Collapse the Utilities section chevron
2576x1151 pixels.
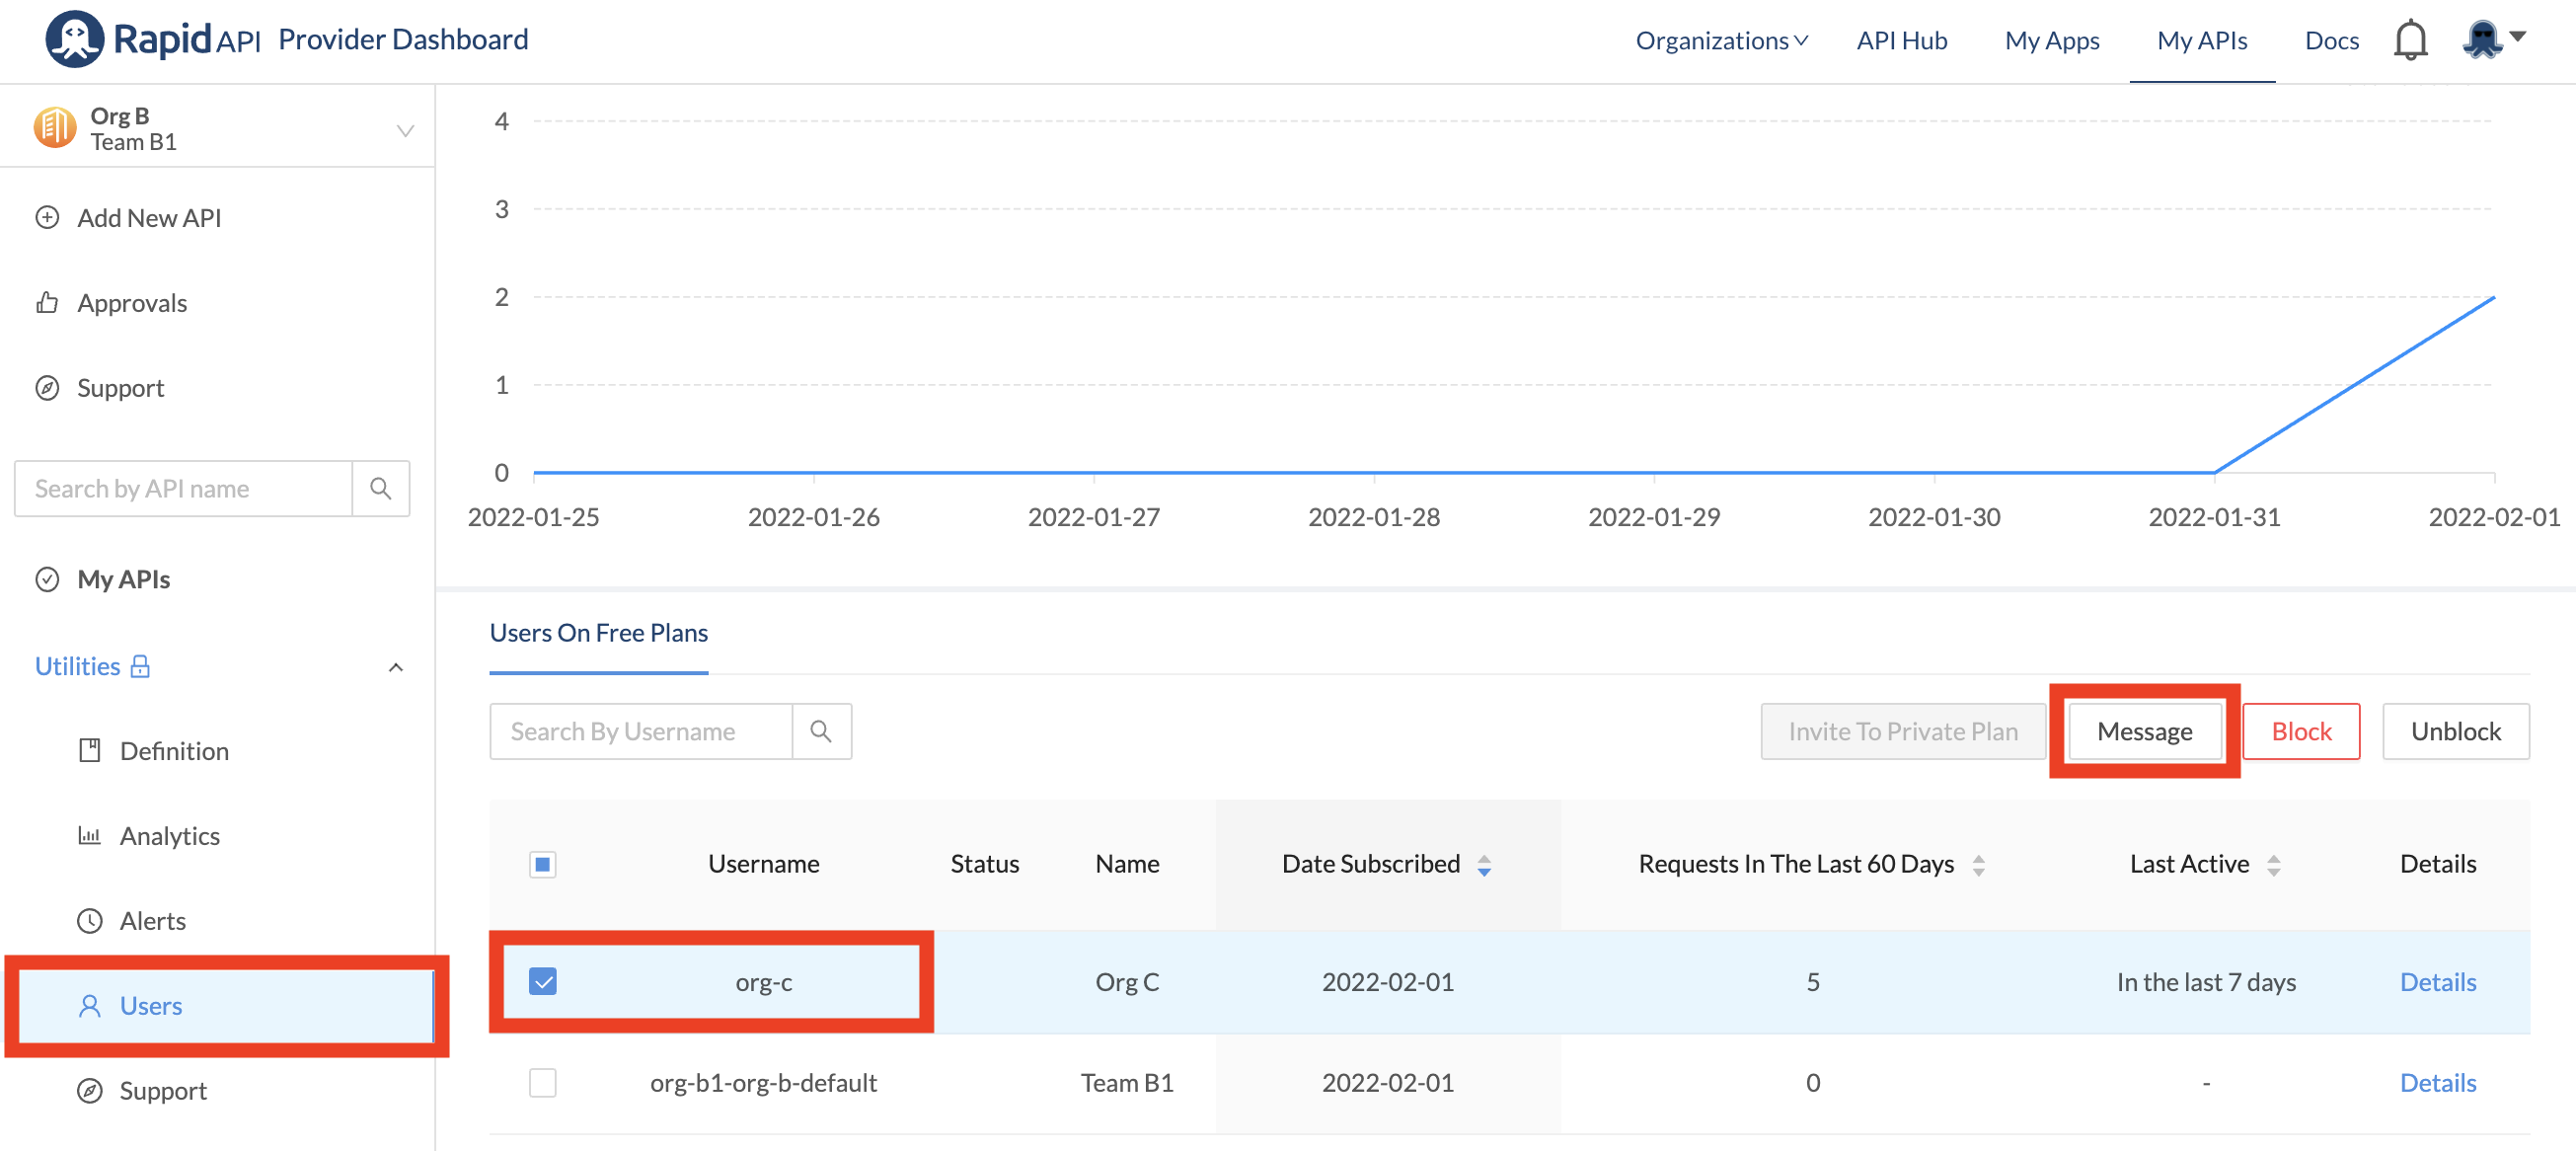click(396, 667)
